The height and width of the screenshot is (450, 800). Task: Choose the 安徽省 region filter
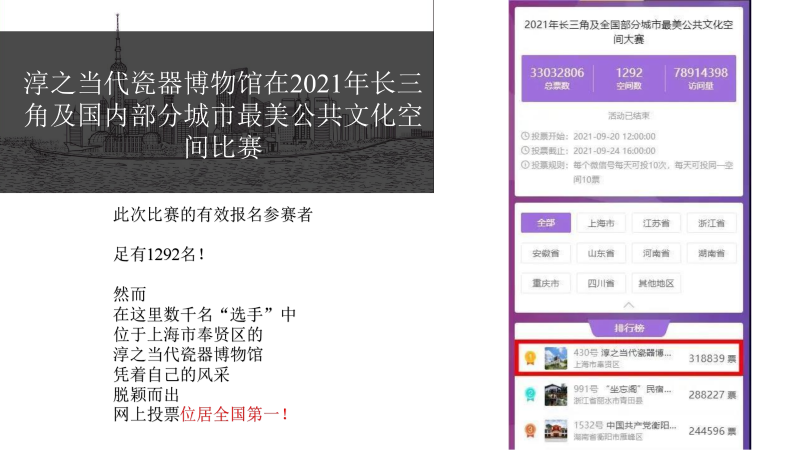tap(546, 253)
